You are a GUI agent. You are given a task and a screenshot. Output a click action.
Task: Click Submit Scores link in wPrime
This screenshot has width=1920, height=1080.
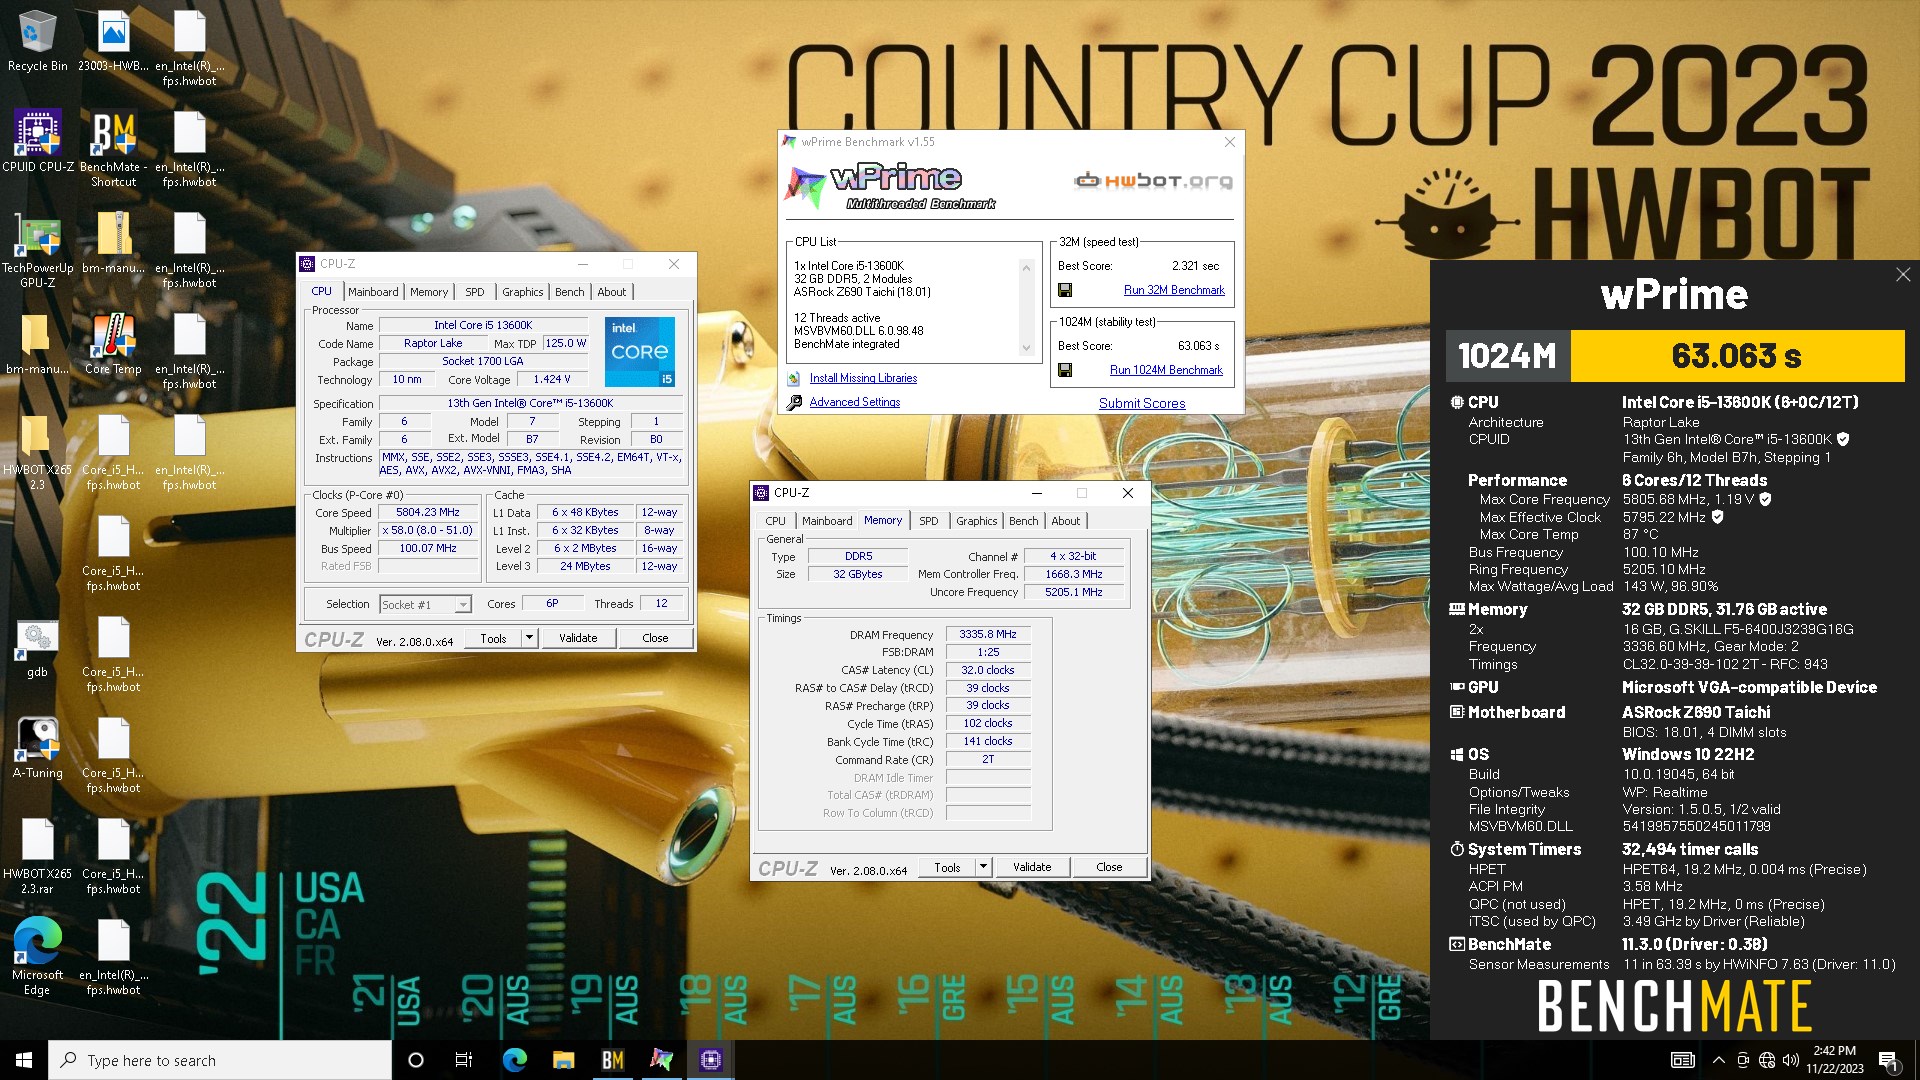click(1142, 403)
